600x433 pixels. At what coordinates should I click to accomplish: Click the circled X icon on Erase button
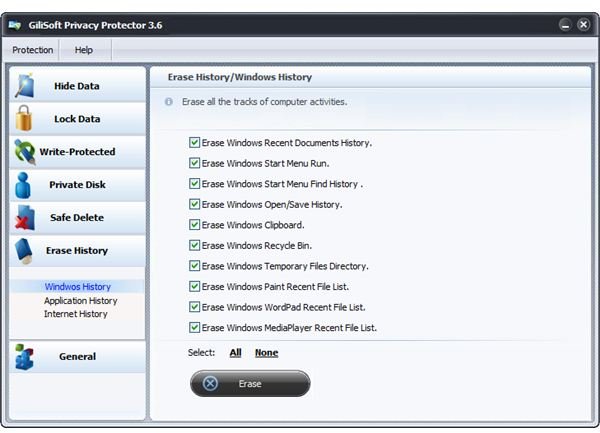pyautogui.click(x=210, y=383)
